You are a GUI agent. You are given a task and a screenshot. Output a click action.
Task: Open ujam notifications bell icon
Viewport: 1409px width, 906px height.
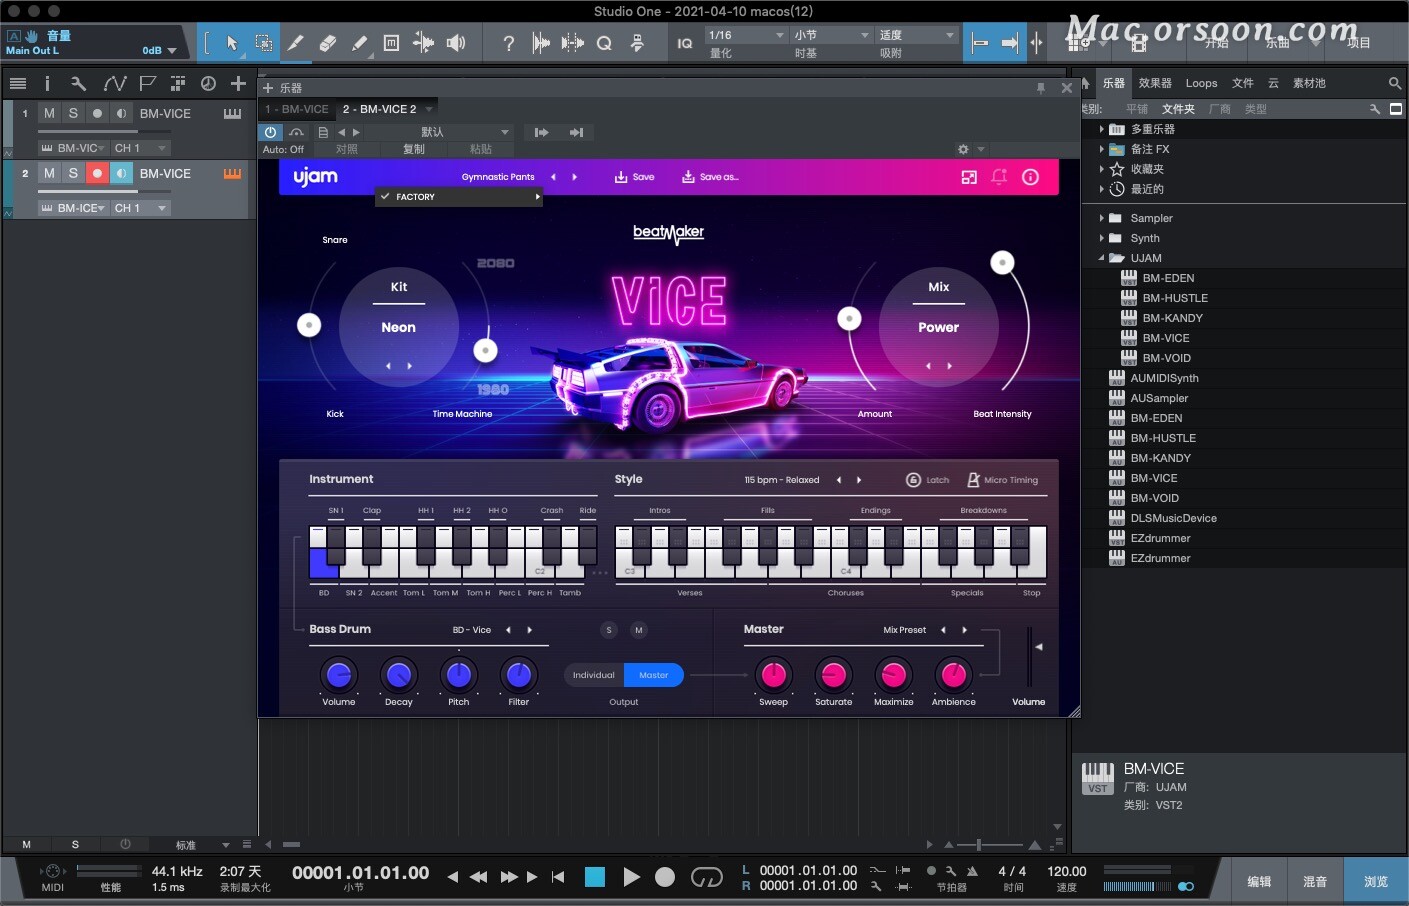[x=999, y=177]
